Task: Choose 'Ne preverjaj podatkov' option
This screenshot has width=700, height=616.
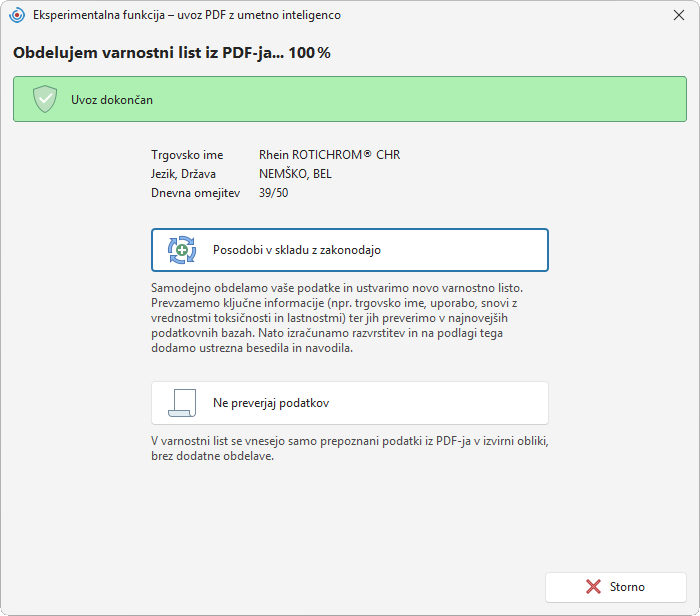Action: (350, 403)
